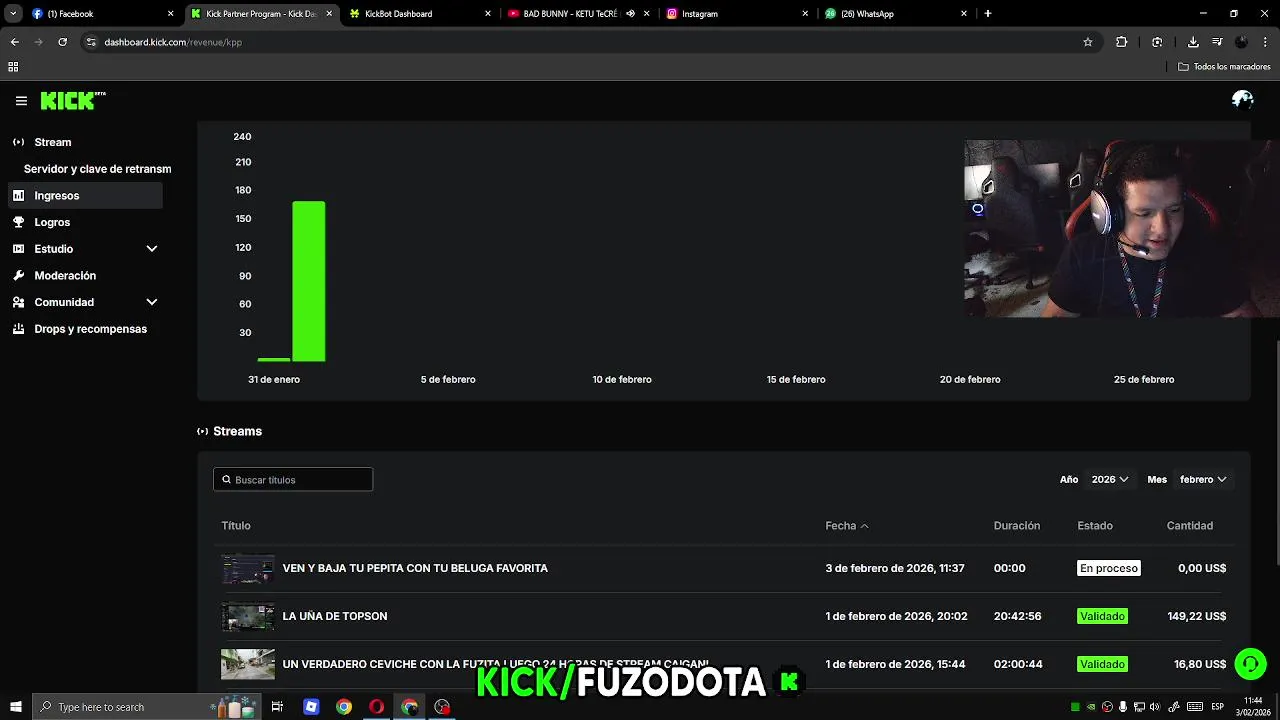Open Opera browser from taskbar
Viewport: 1280px width, 720px height.
coord(376,707)
